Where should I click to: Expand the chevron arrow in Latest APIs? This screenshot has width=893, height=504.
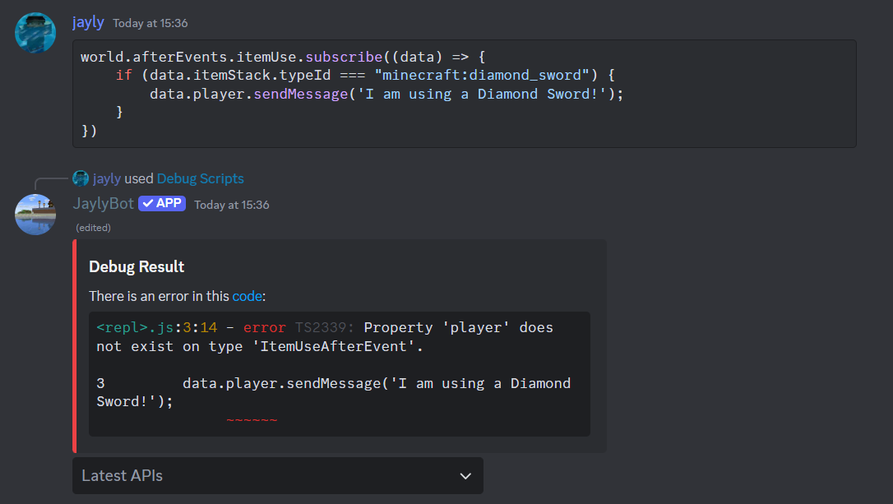tap(464, 476)
